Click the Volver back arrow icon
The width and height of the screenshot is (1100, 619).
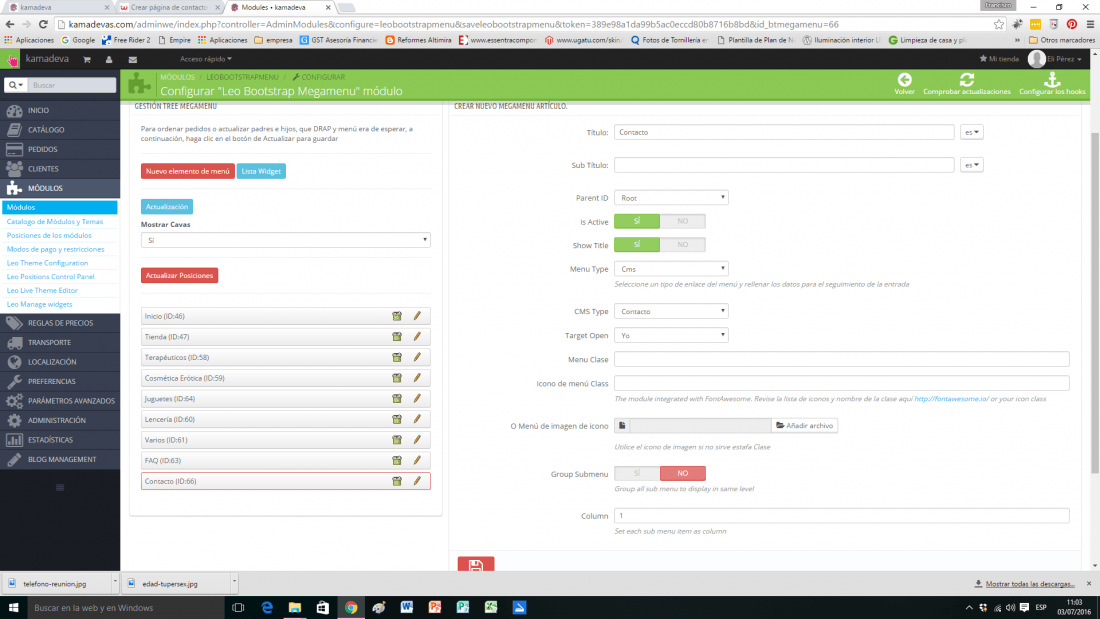pyautogui.click(x=904, y=79)
